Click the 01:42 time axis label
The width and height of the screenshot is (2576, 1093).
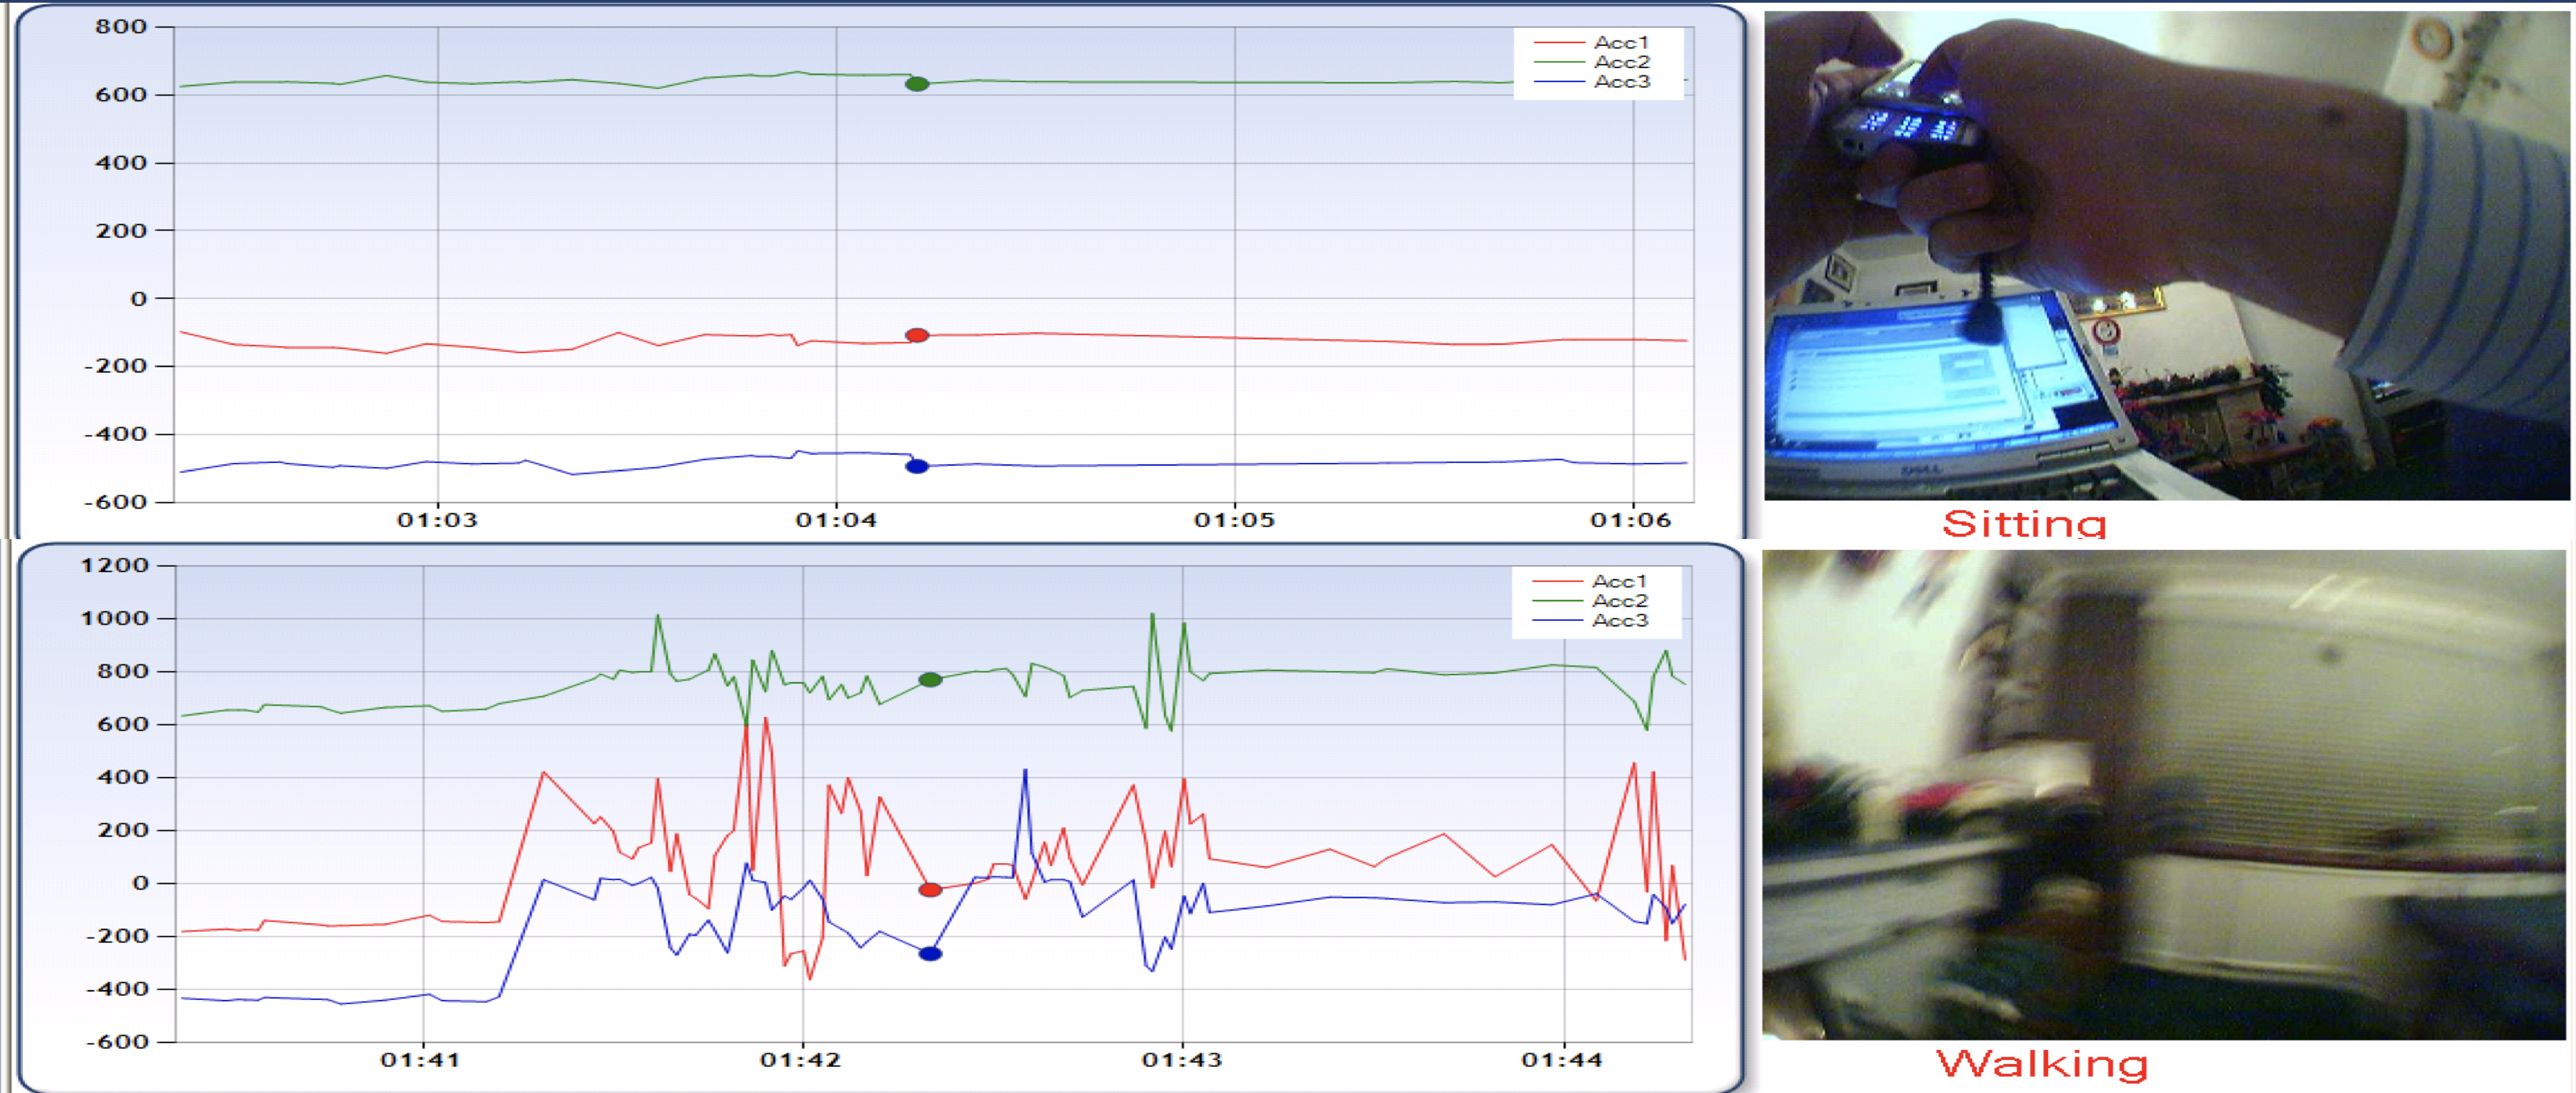(x=800, y=1060)
